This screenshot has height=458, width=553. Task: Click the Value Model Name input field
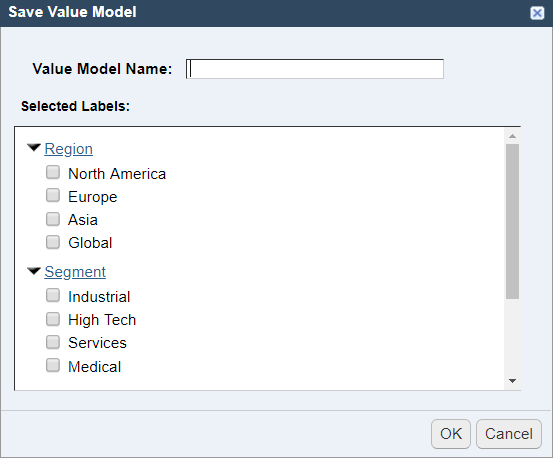coord(315,69)
